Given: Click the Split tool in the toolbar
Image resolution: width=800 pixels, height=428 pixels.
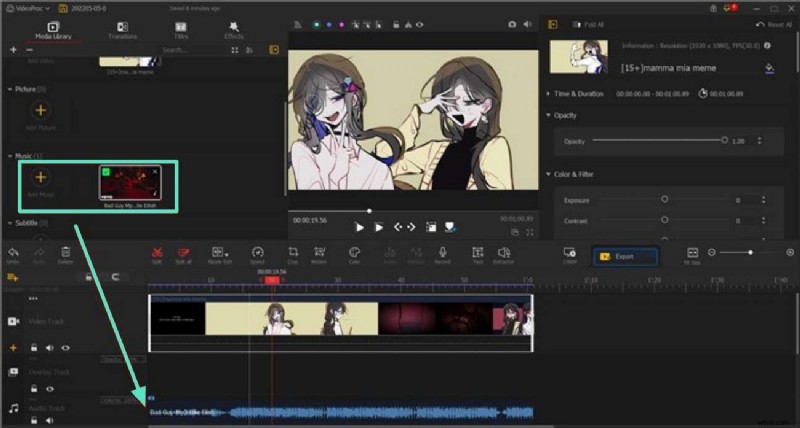Looking at the screenshot, I should click(x=157, y=255).
